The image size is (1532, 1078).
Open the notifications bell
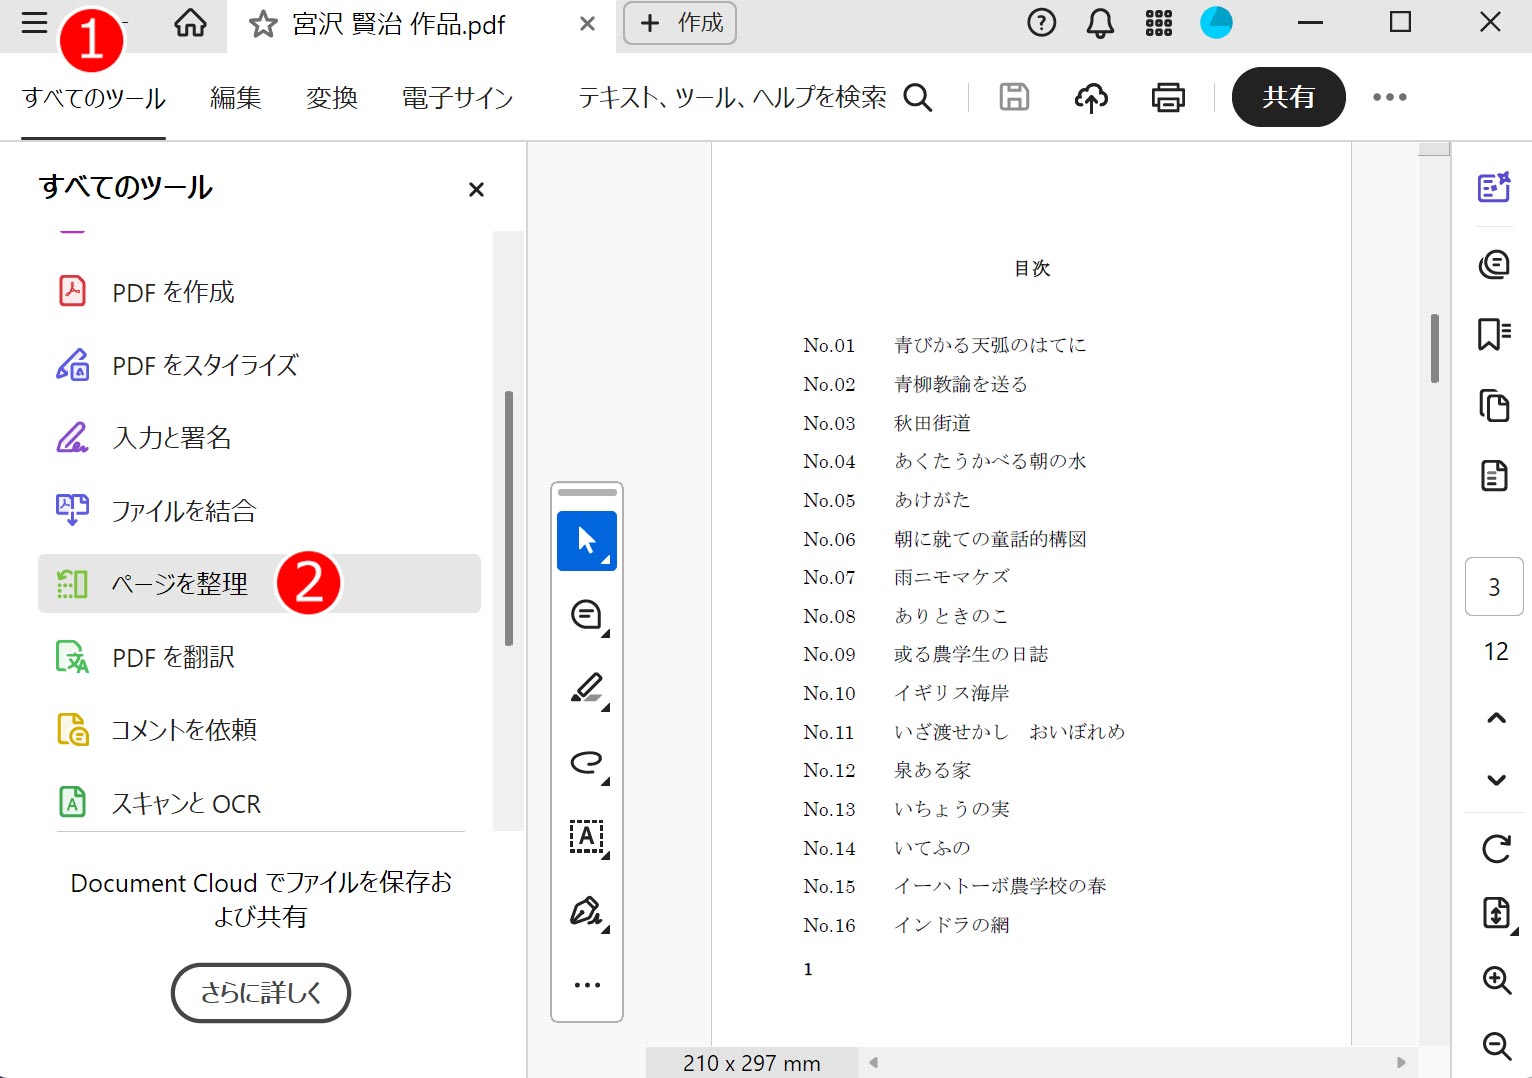(1100, 23)
